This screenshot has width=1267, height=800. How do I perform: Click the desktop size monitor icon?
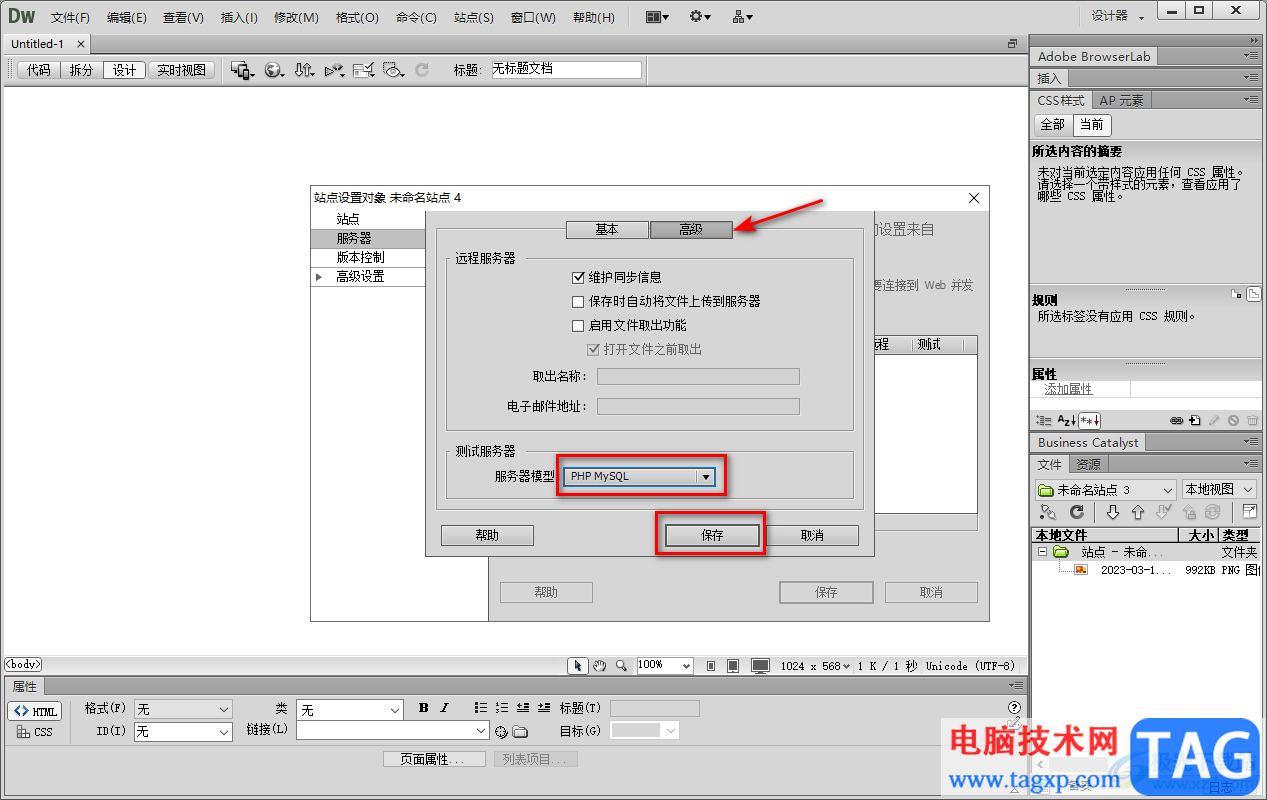(x=761, y=666)
